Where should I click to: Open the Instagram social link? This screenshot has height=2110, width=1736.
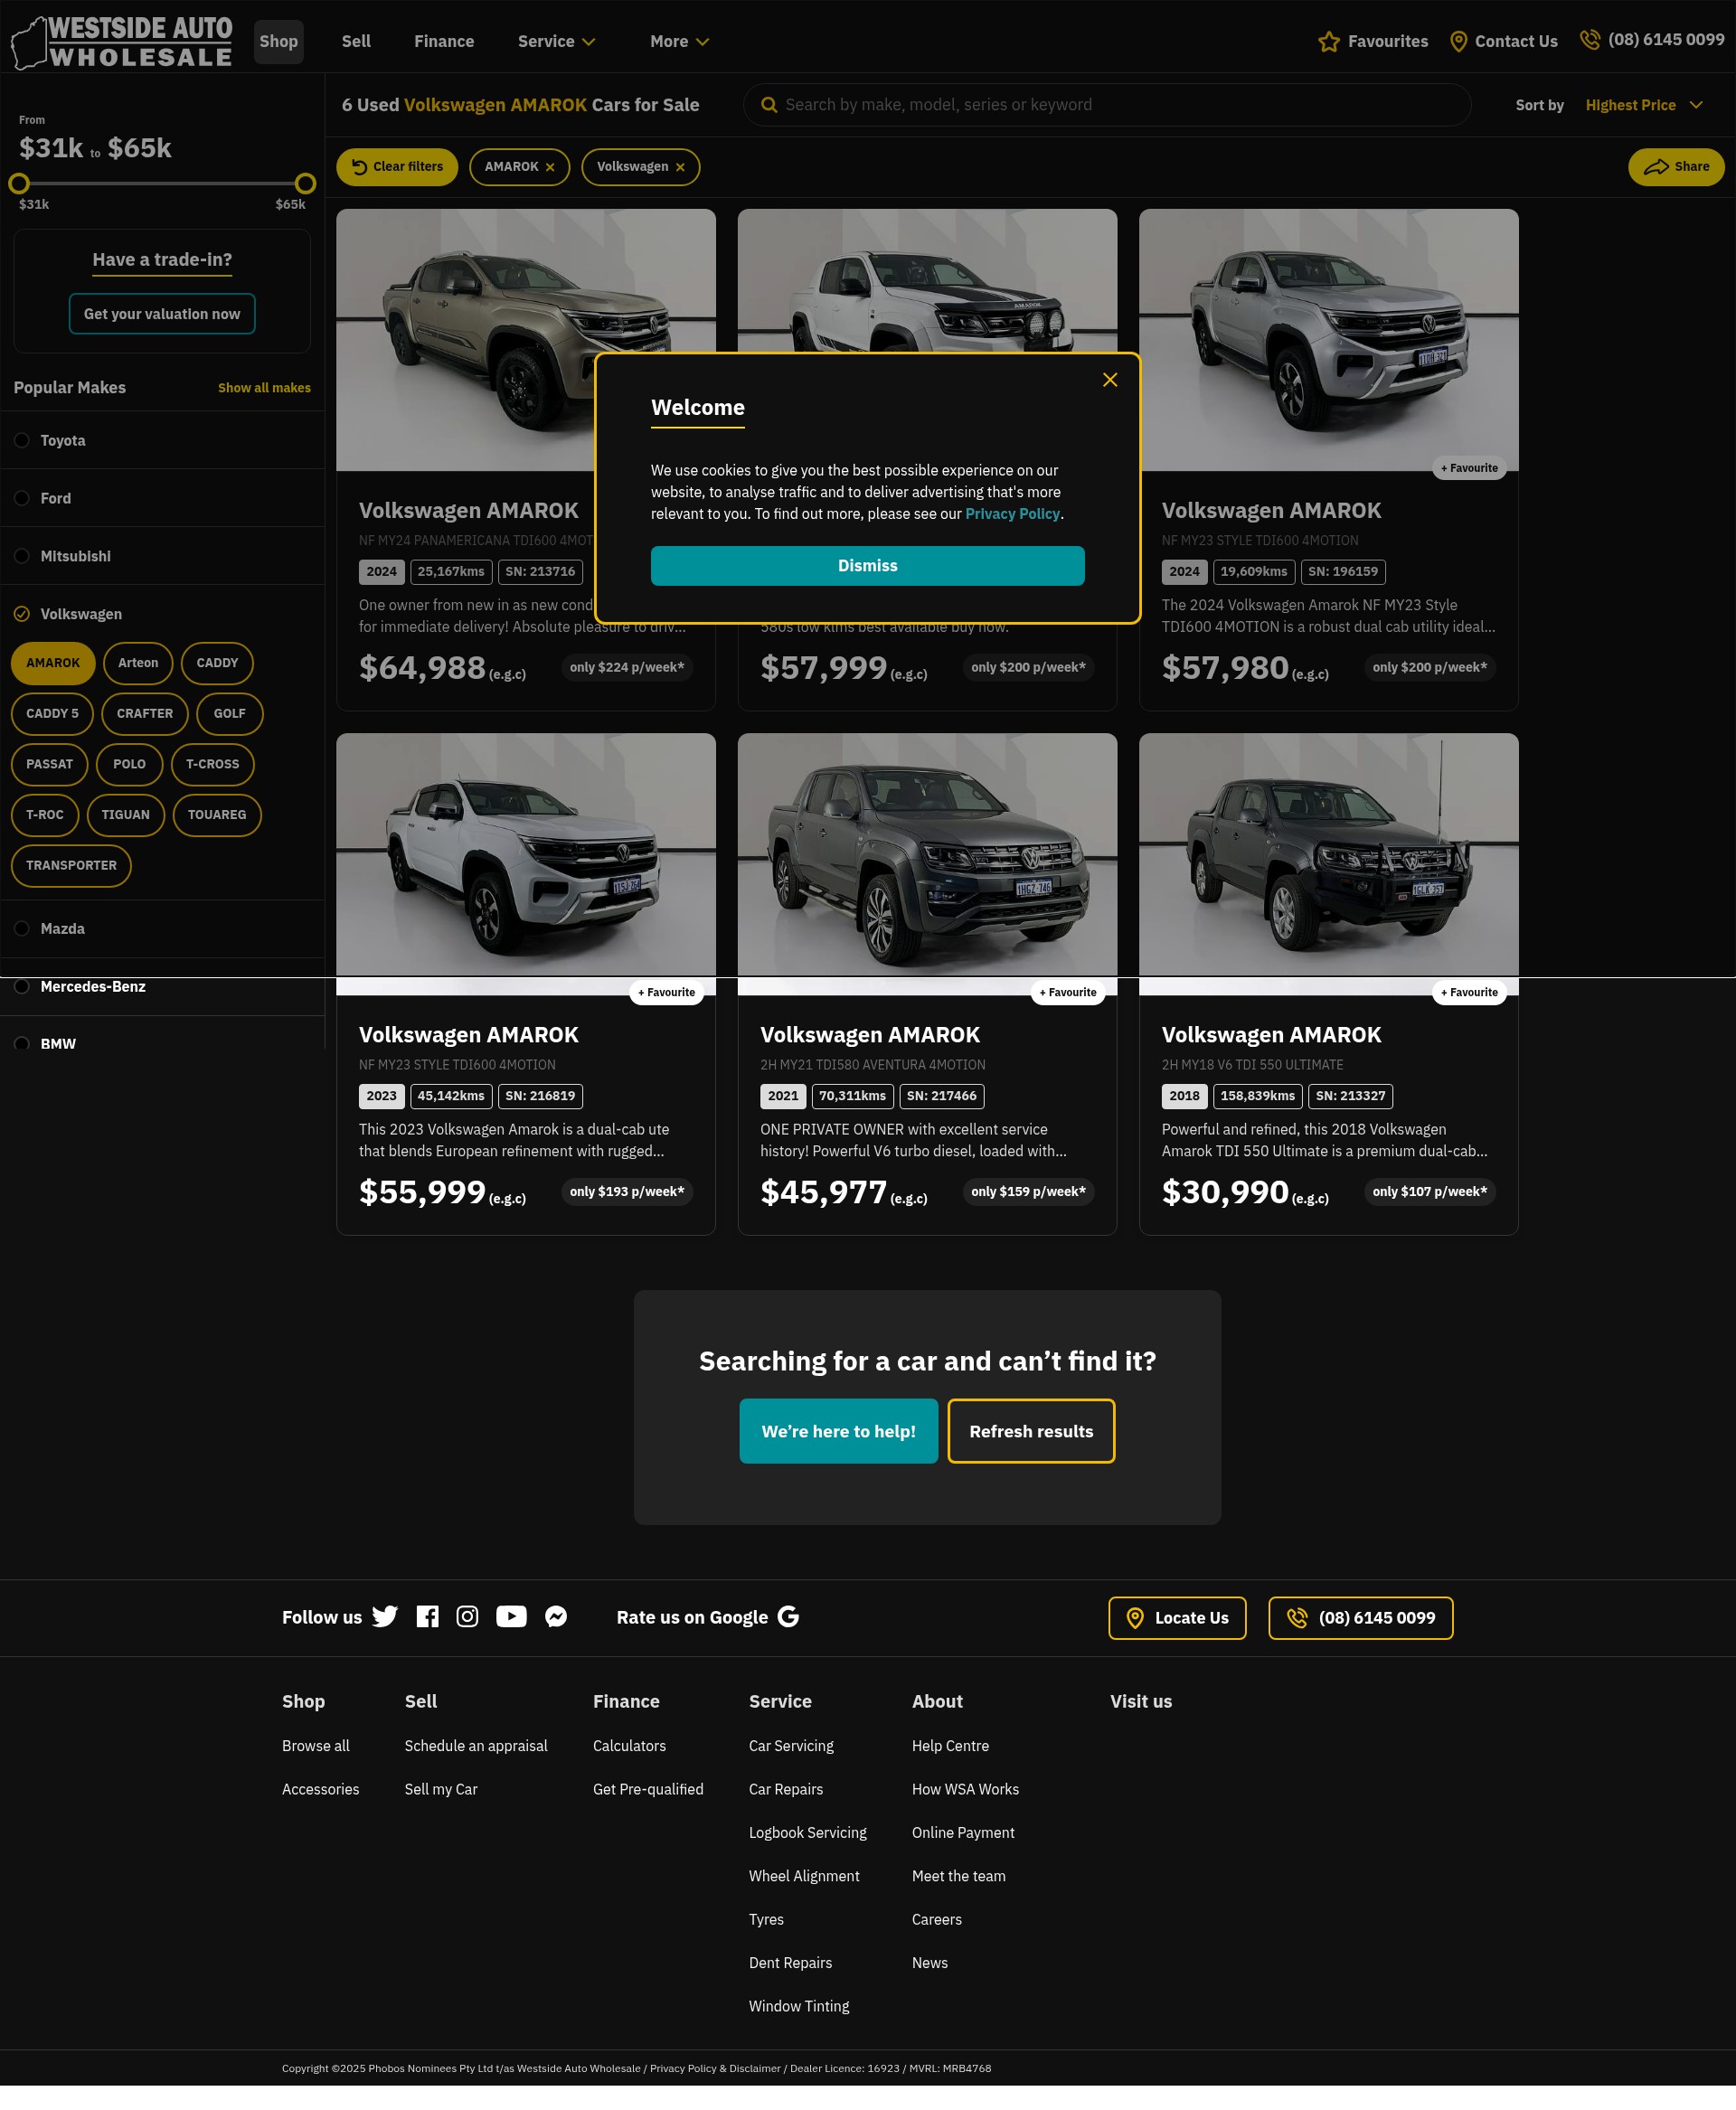pyautogui.click(x=467, y=1617)
